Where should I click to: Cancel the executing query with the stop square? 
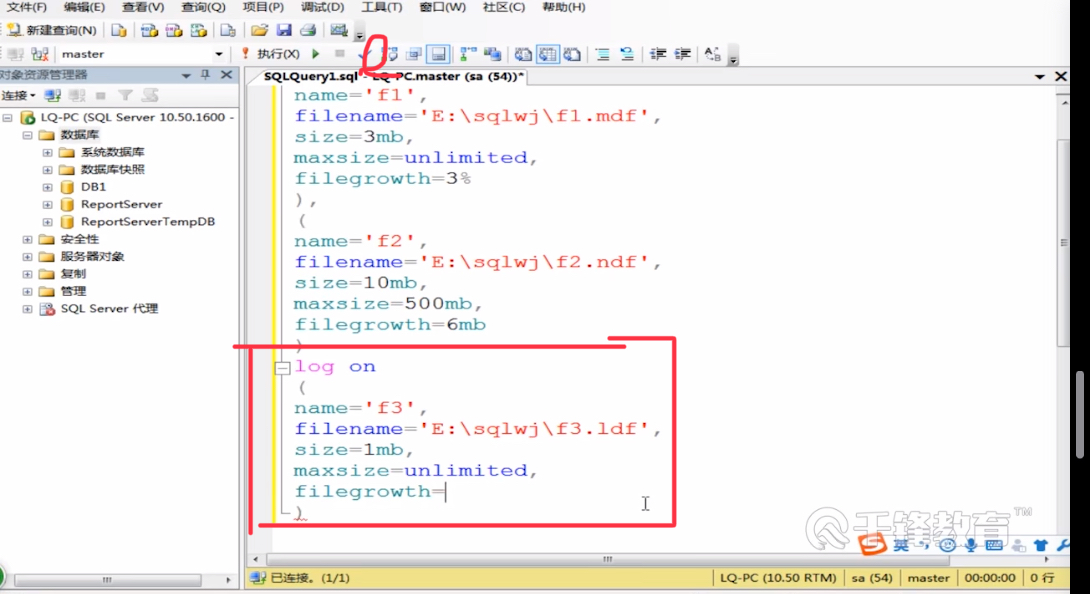[339, 54]
